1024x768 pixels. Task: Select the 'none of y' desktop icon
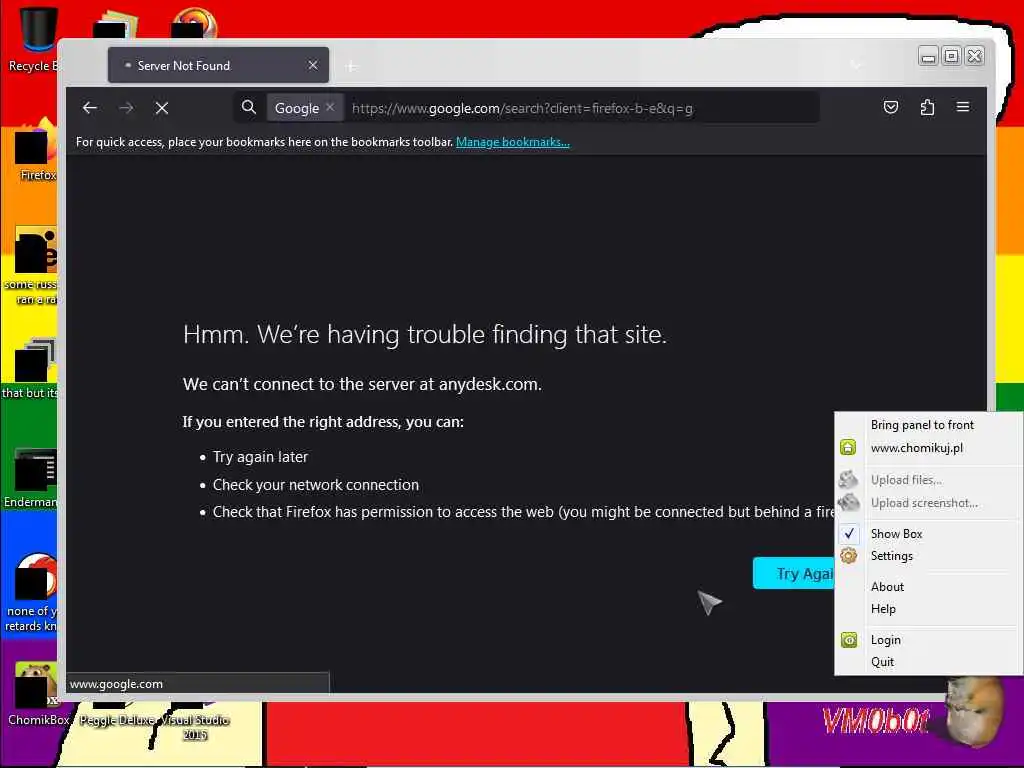click(33, 593)
